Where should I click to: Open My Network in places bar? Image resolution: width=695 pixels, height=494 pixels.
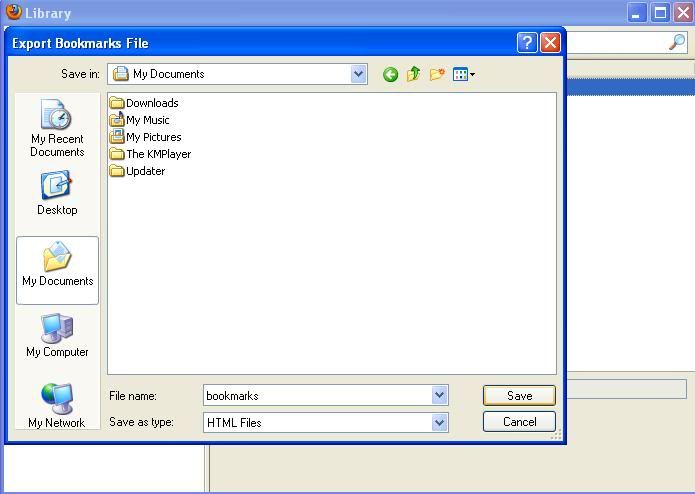coord(57,405)
